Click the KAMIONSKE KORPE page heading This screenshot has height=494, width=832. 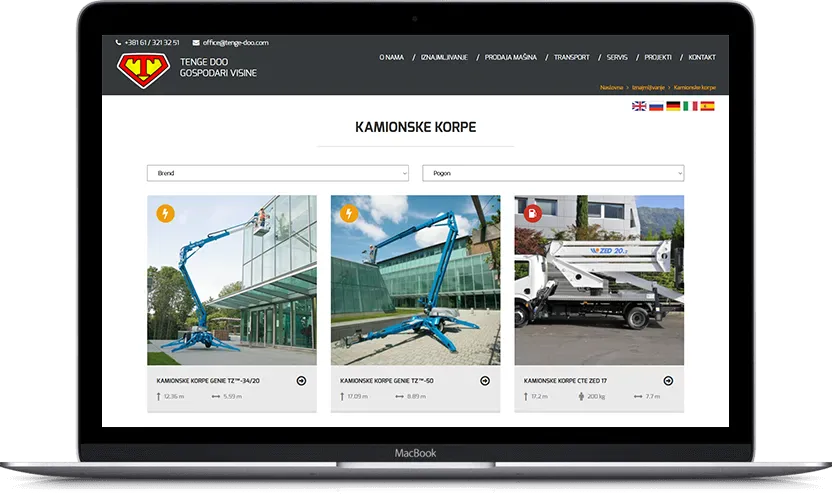click(x=415, y=127)
